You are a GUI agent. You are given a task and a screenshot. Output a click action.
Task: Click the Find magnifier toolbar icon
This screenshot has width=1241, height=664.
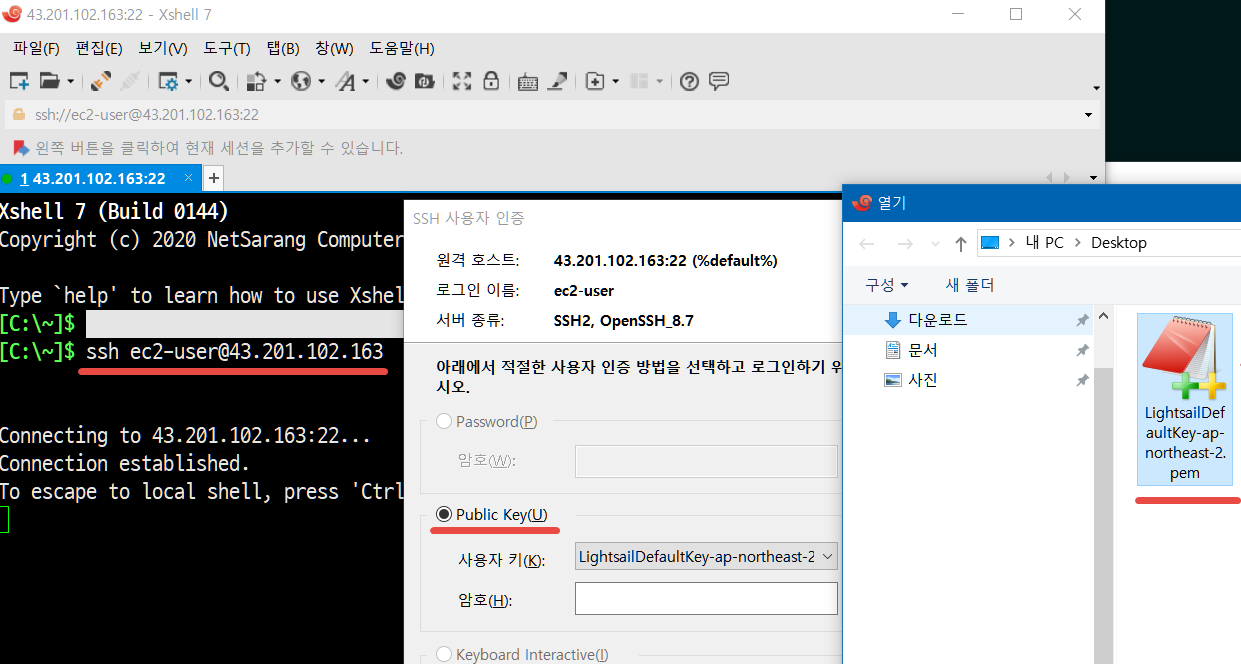click(x=218, y=82)
